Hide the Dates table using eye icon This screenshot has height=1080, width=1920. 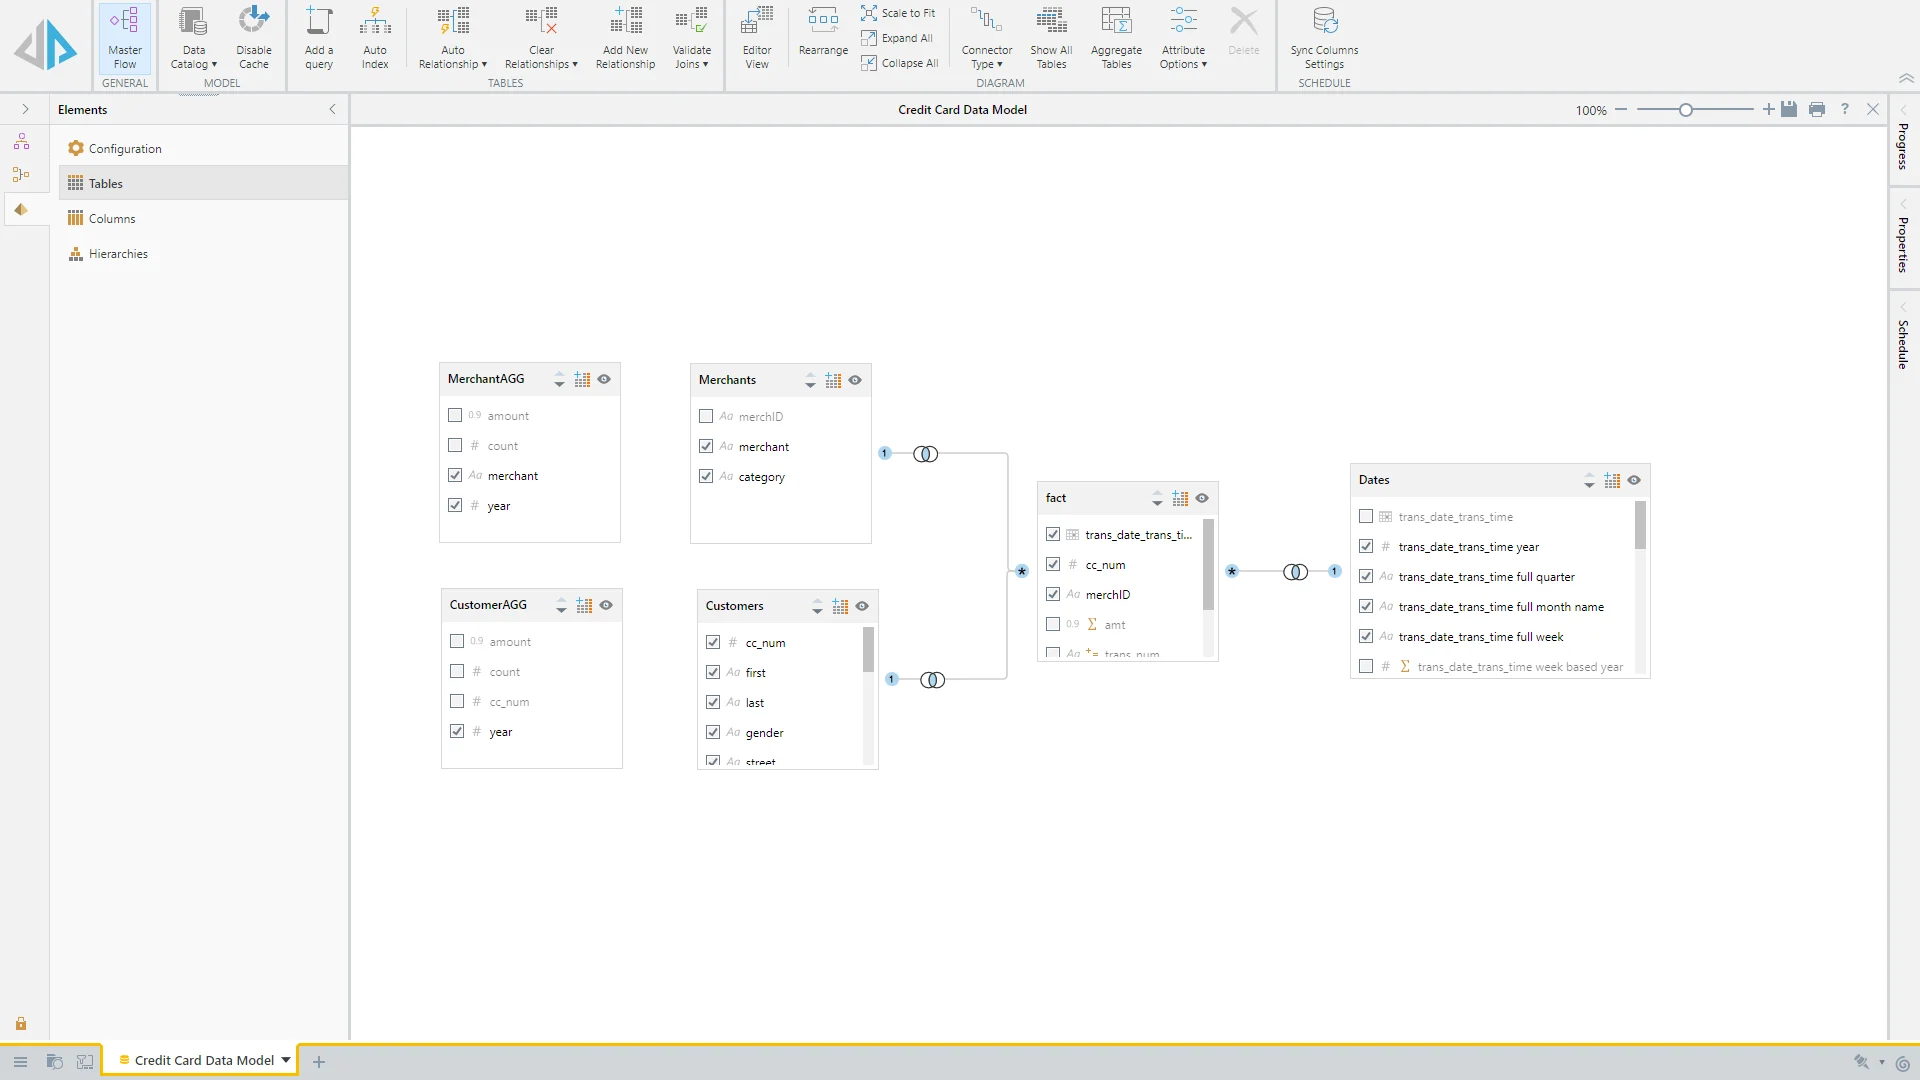[1634, 480]
